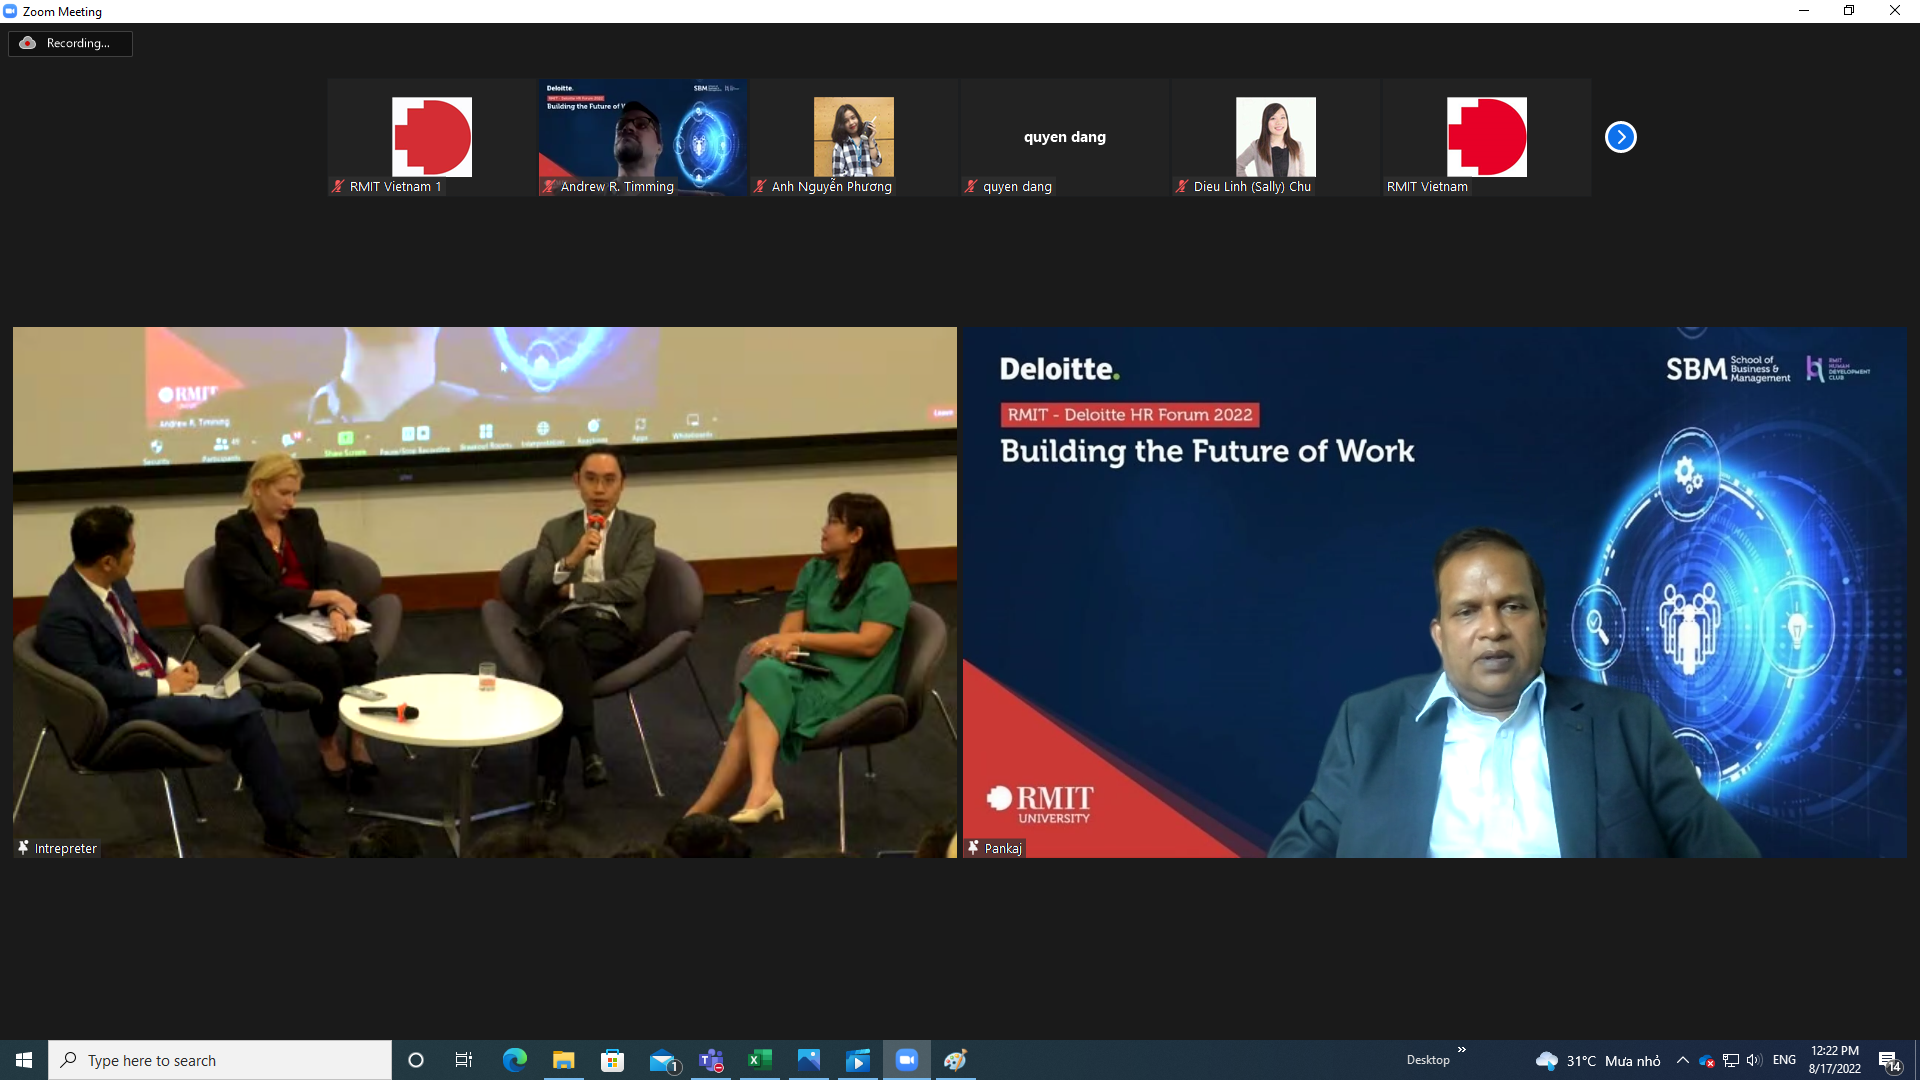Click the Zoom taskbar icon
Screen dimensions: 1920x1080
(x=907, y=1060)
